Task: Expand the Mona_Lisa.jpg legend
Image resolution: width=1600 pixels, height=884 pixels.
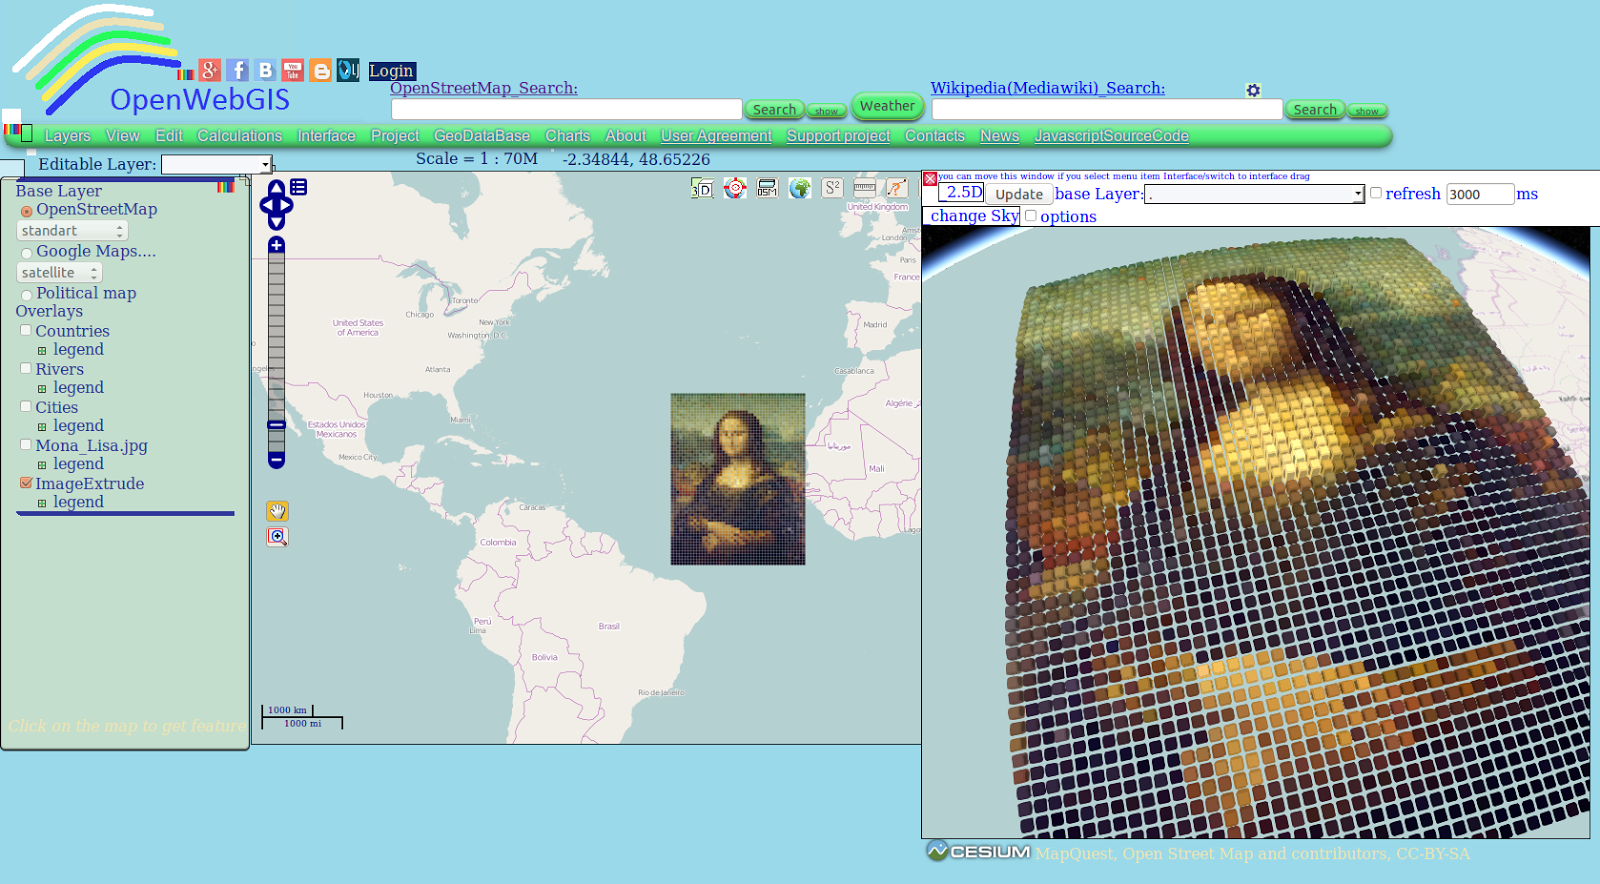Action: click(42, 465)
